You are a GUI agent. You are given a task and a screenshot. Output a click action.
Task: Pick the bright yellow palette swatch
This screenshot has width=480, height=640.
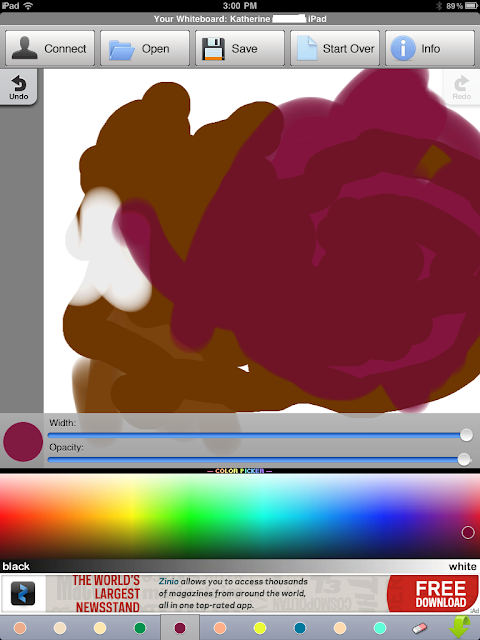click(260, 628)
